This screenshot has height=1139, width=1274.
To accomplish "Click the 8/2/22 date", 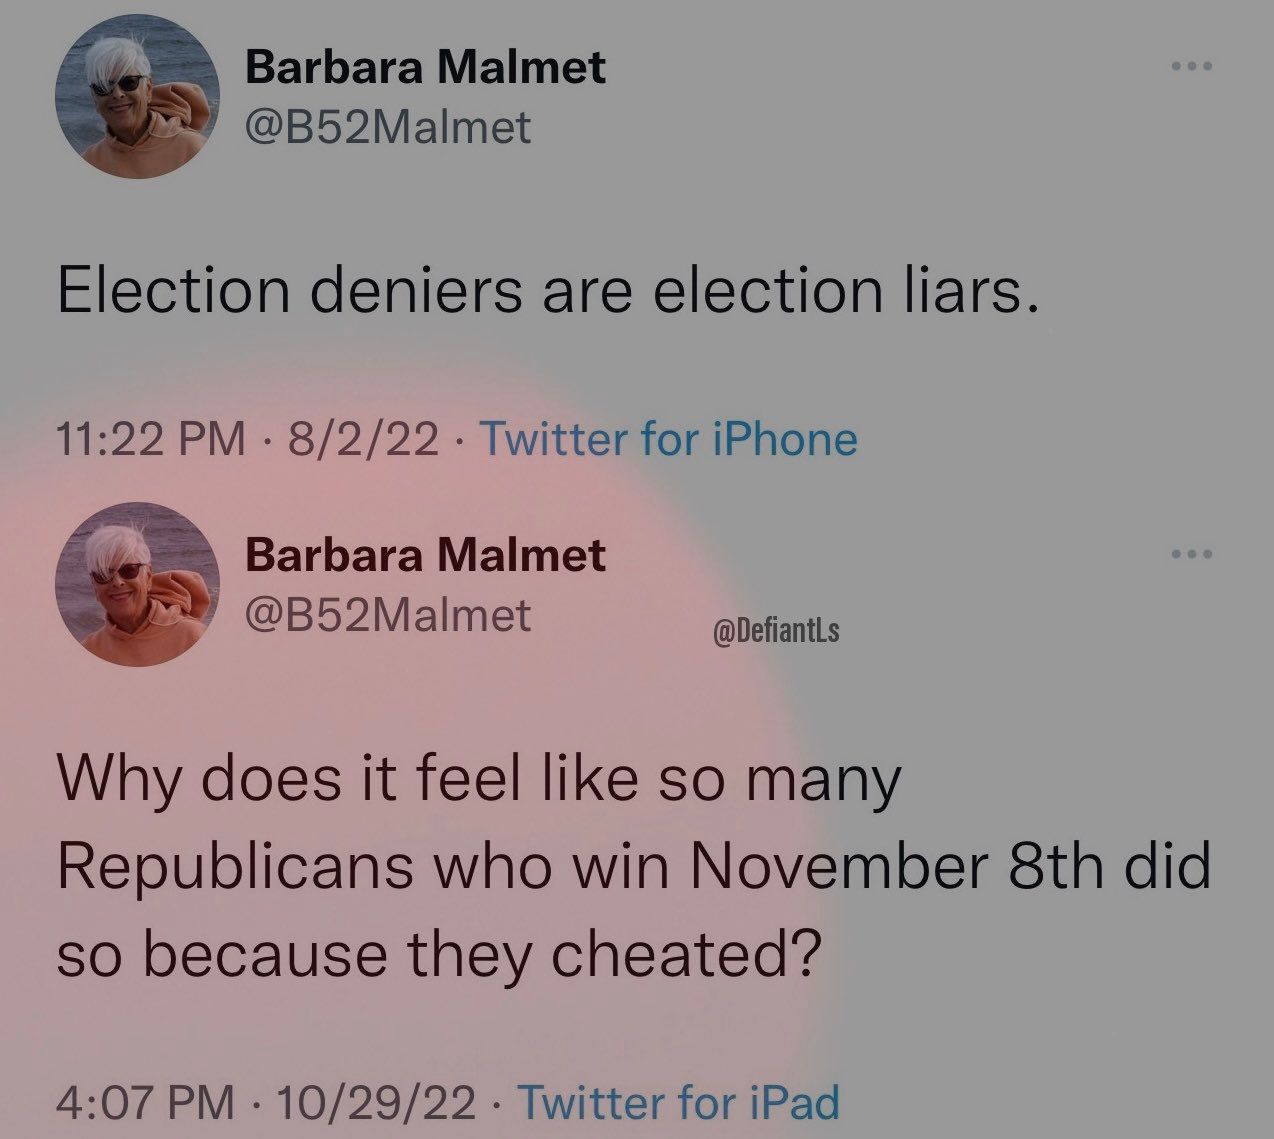I will (x=362, y=439).
